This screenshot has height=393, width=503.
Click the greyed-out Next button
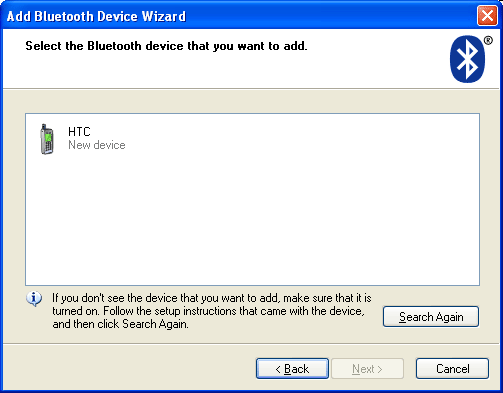click(x=367, y=368)
